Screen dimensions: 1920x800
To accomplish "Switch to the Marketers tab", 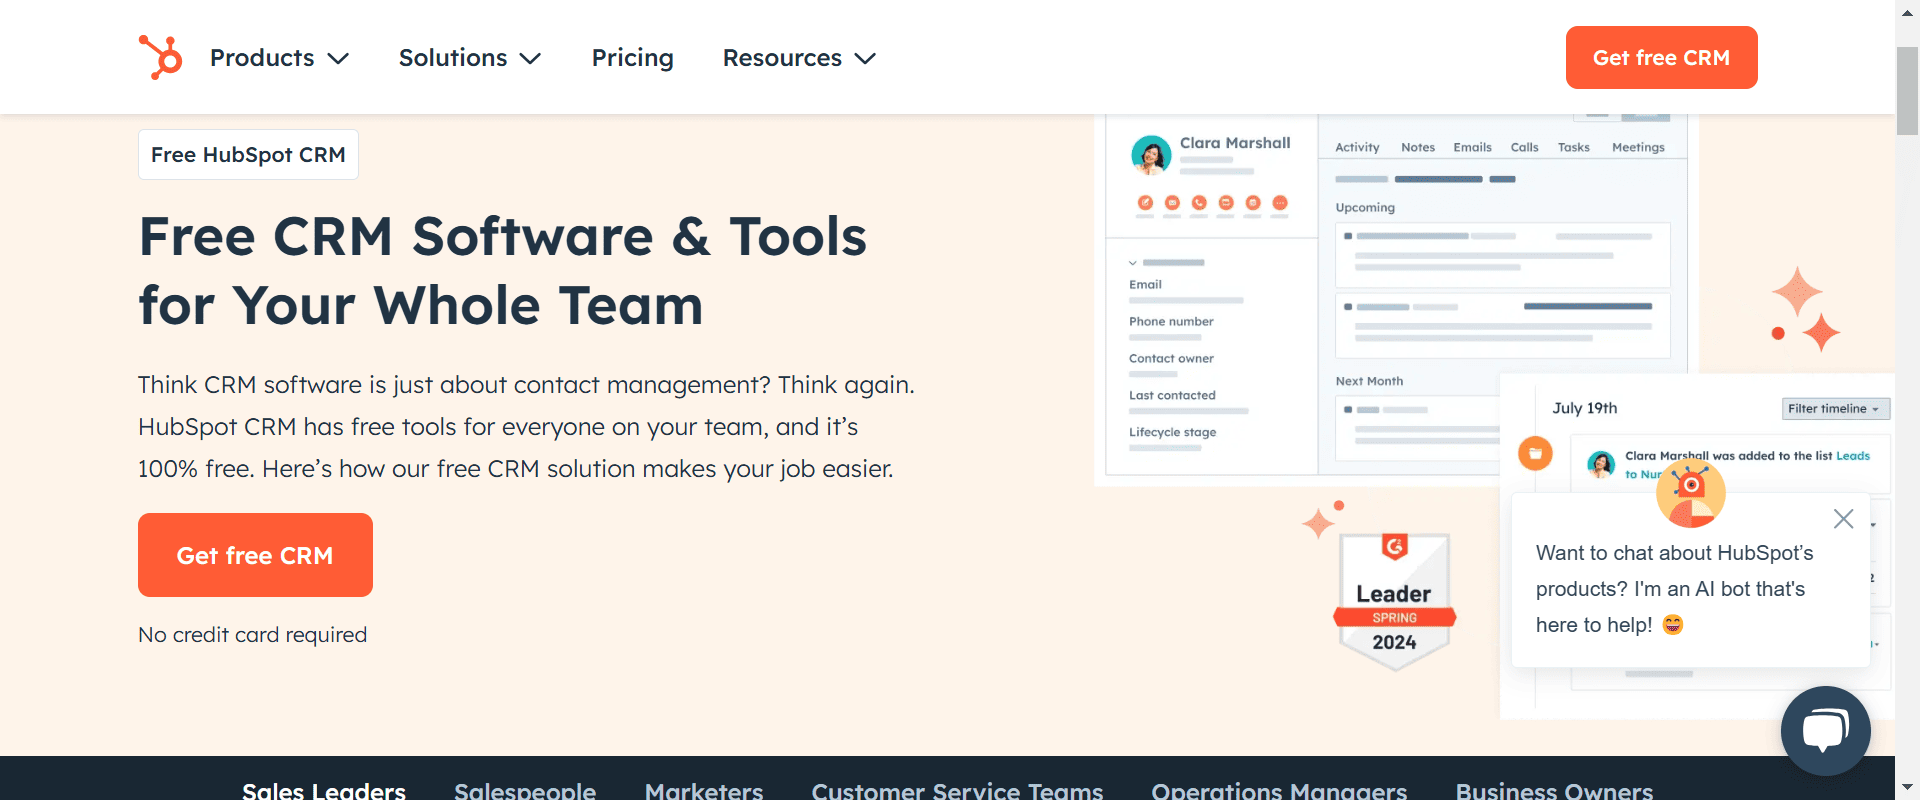I will [704, 790].
